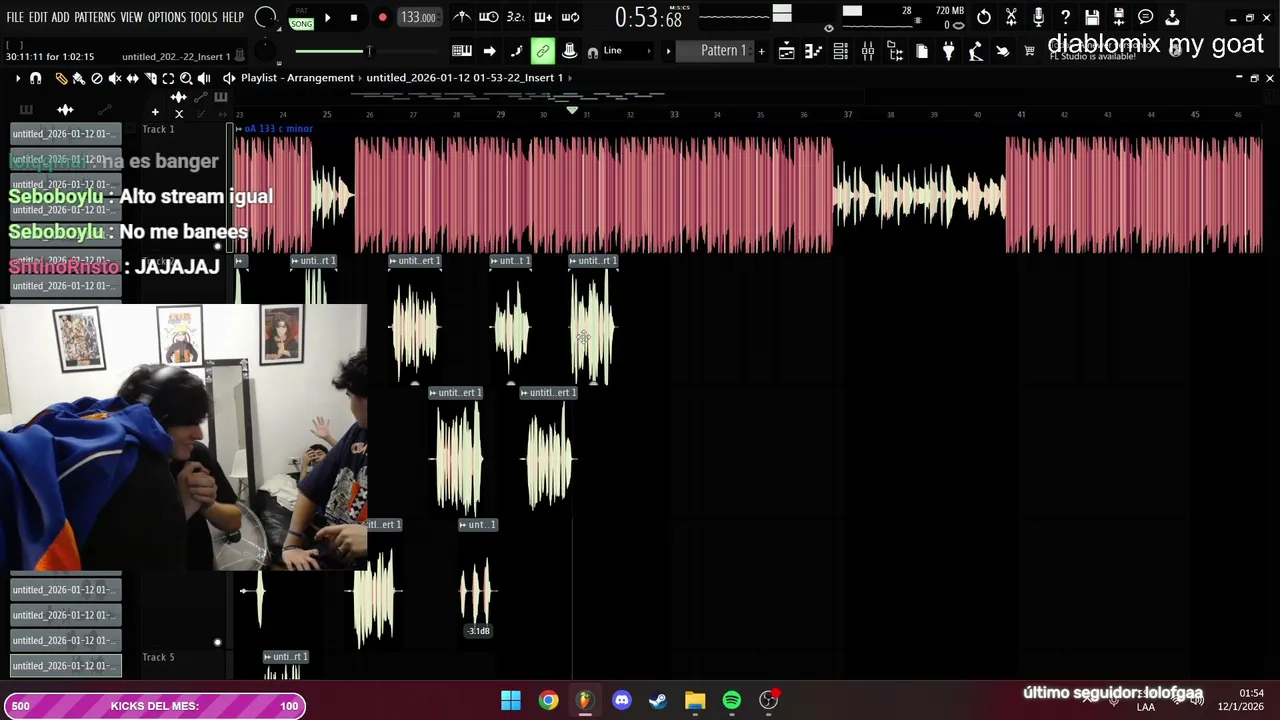This screenshot has width=1280, height=720.
Task: Open the playlist menu arrow
Action: click(x=17, y=78)
